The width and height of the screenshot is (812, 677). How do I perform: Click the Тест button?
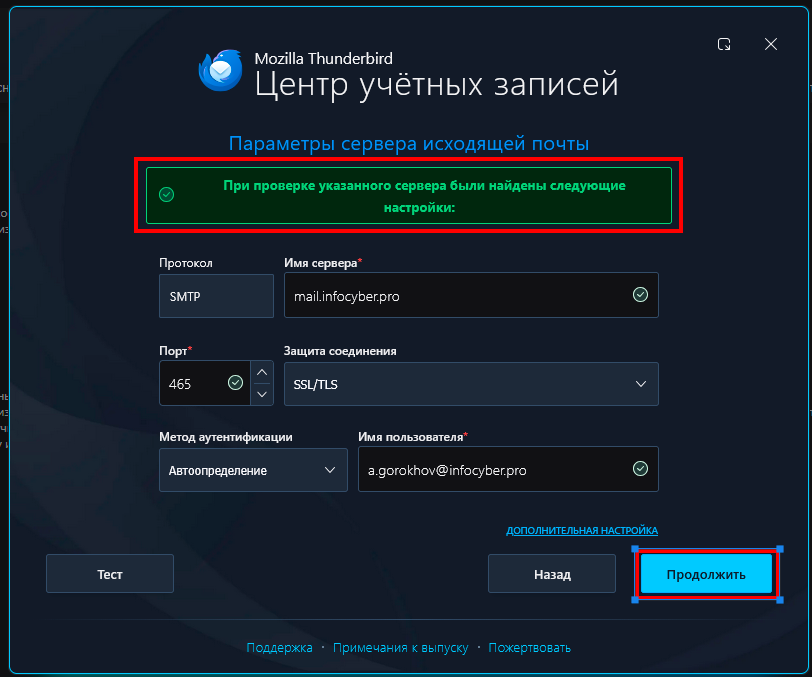110,573
